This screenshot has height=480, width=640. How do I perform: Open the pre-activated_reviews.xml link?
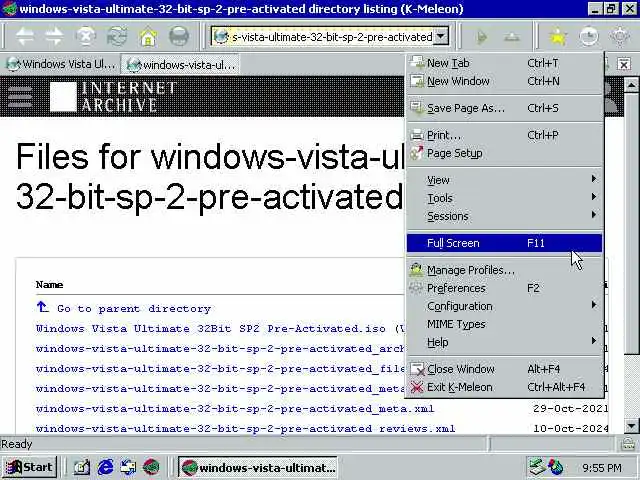tap(245, 429)
